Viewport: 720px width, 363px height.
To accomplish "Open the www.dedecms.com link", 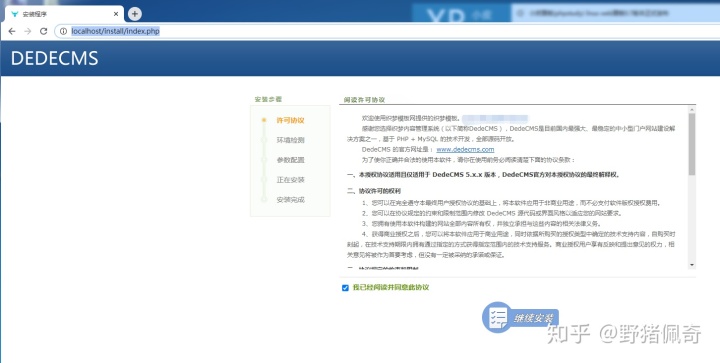I will click(465, 150).
